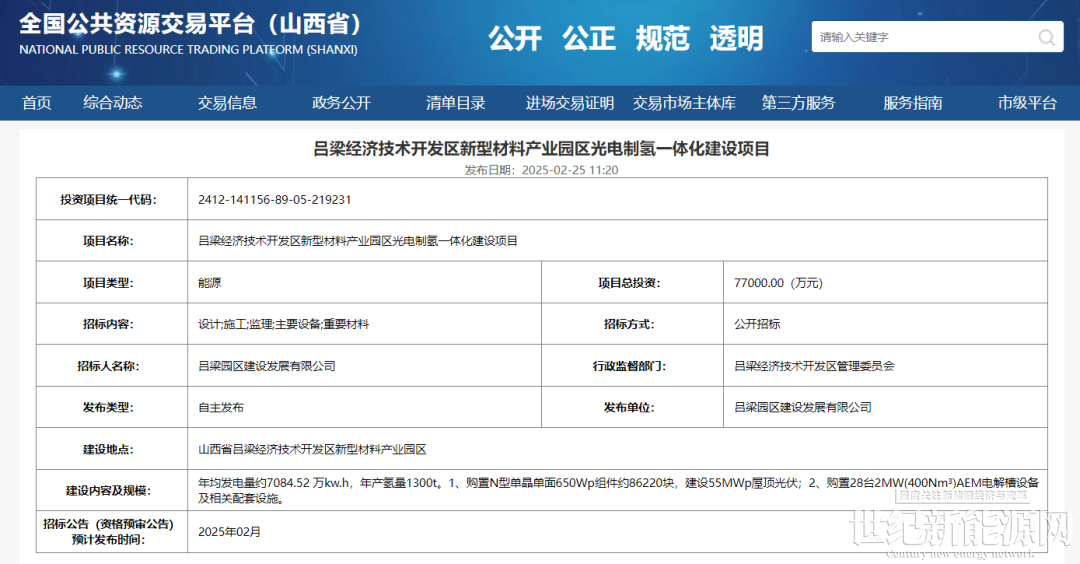Image resolution: width=1080 pixels, height=564 pixels.
Task: Open 交易市场主体库 nav item
Action: coord(685,103)
